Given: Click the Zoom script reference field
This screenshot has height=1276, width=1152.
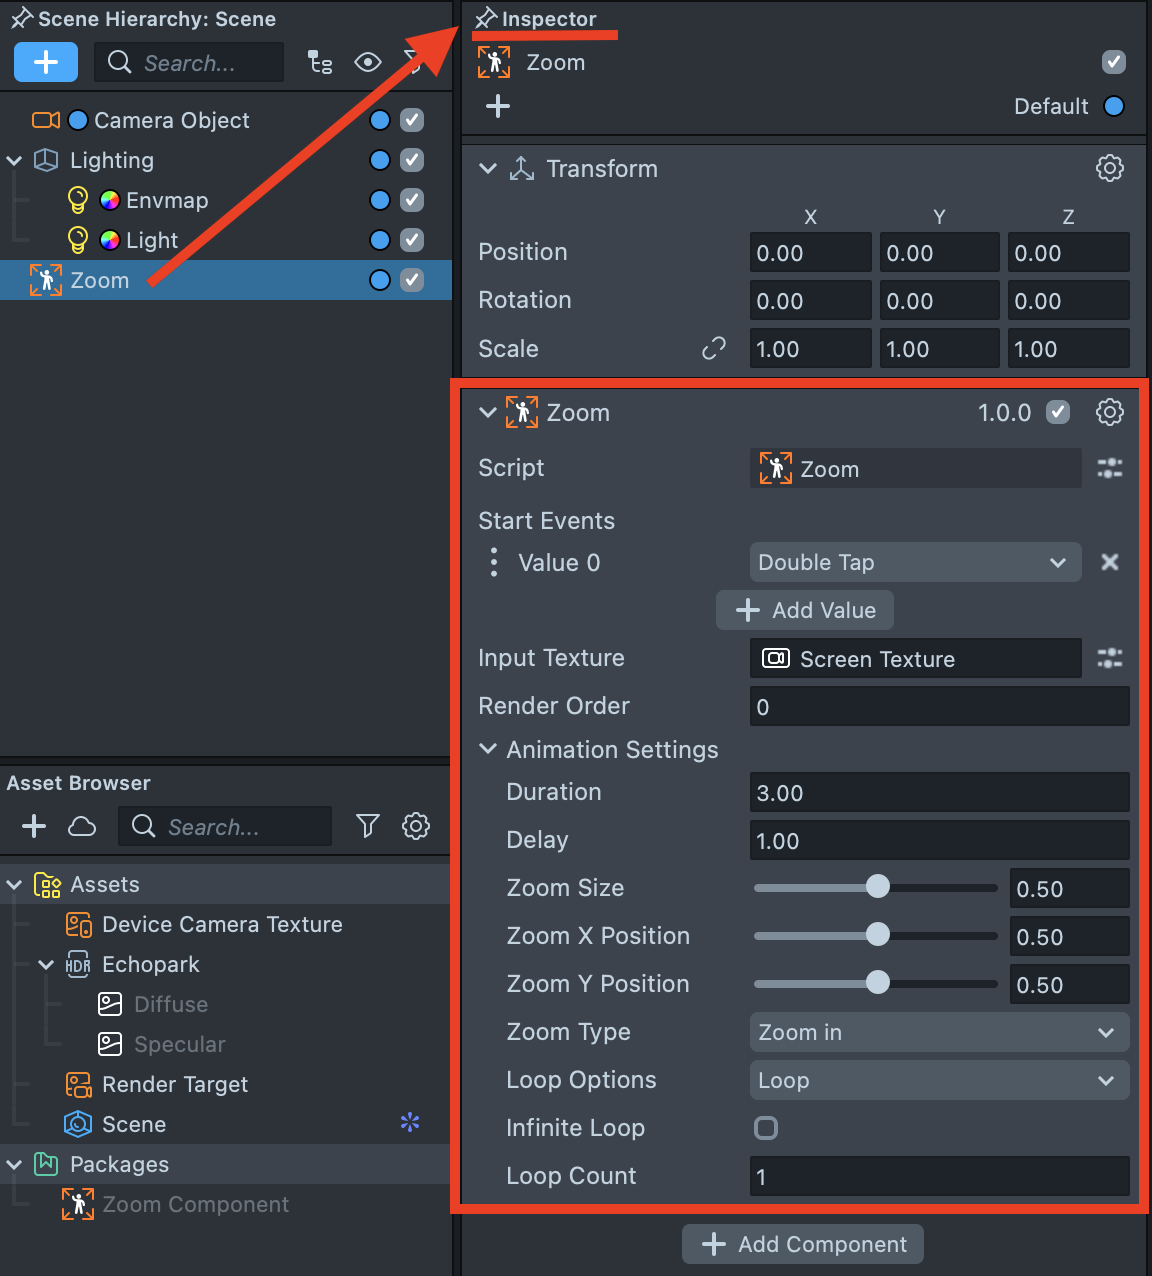Looking at the screenshot, I should (x=916, y=468).
